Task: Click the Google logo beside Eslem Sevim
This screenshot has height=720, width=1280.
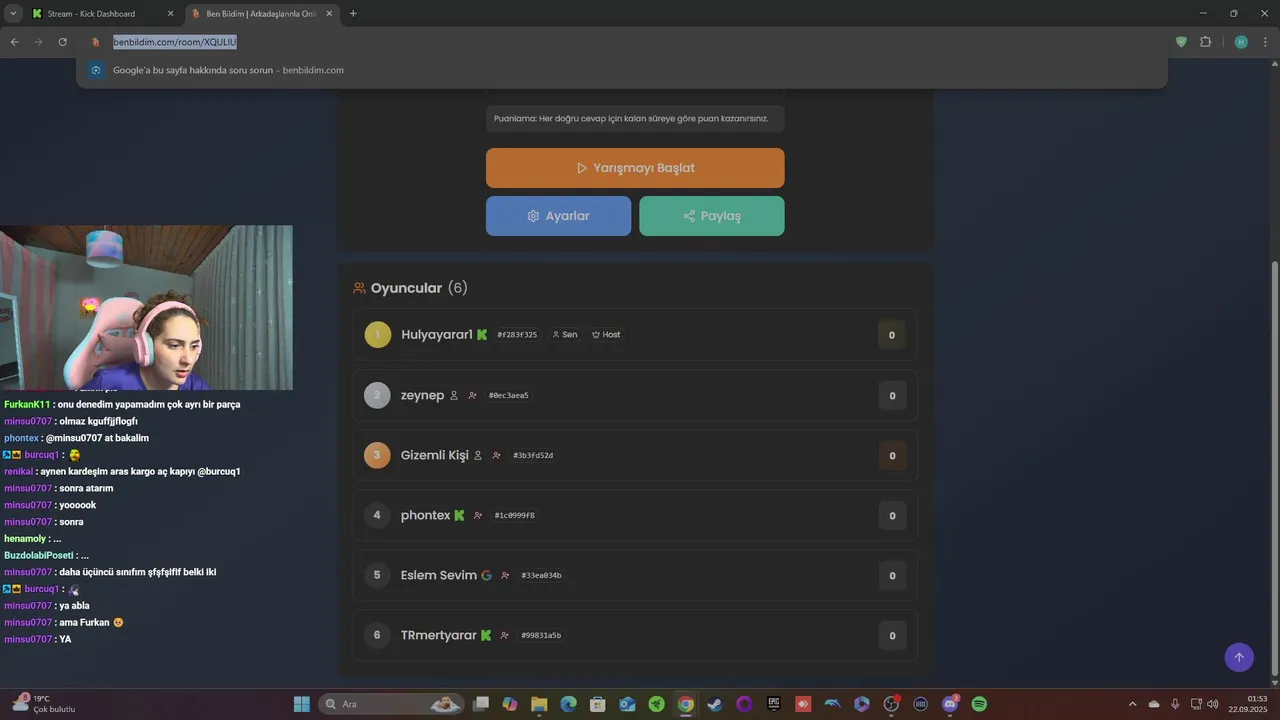Action: click(x=486, y=575)
